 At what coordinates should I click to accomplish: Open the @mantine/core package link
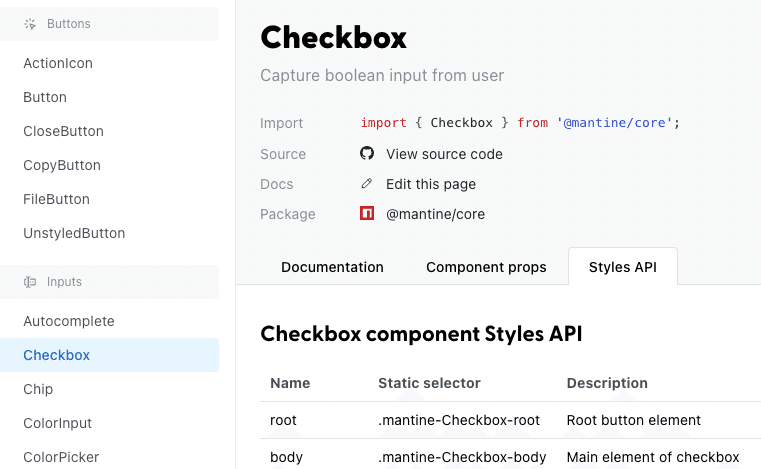coord(435,214)
